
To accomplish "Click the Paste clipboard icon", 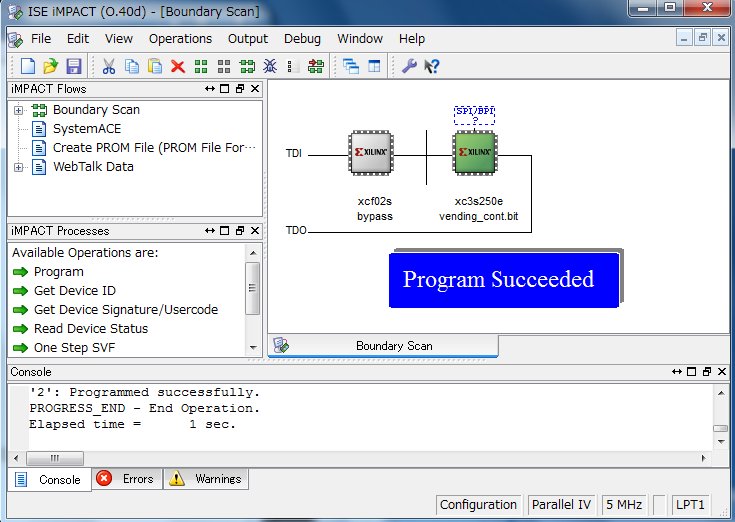I will [x=155, y=66].
